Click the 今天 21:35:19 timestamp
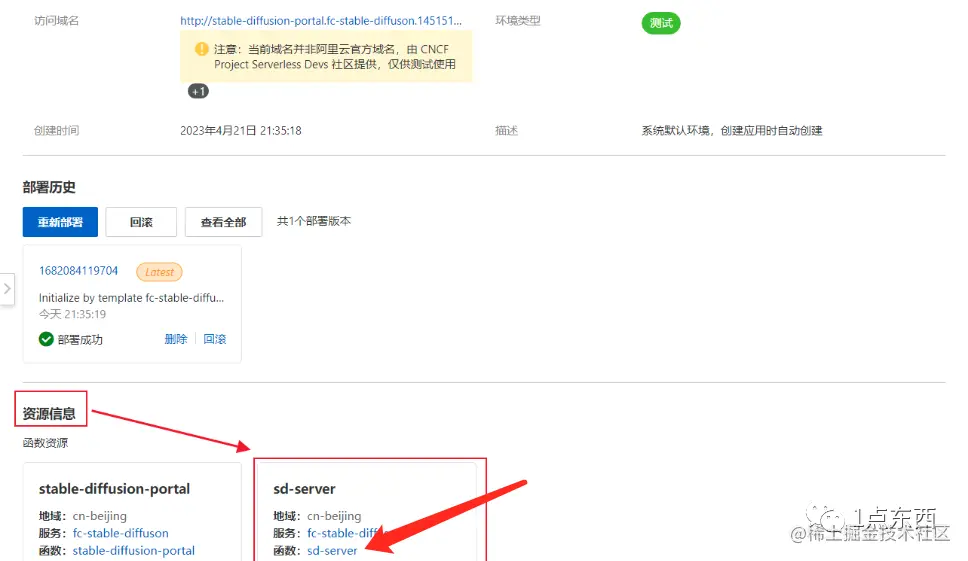The image size is (968, 561). point(72,314)
